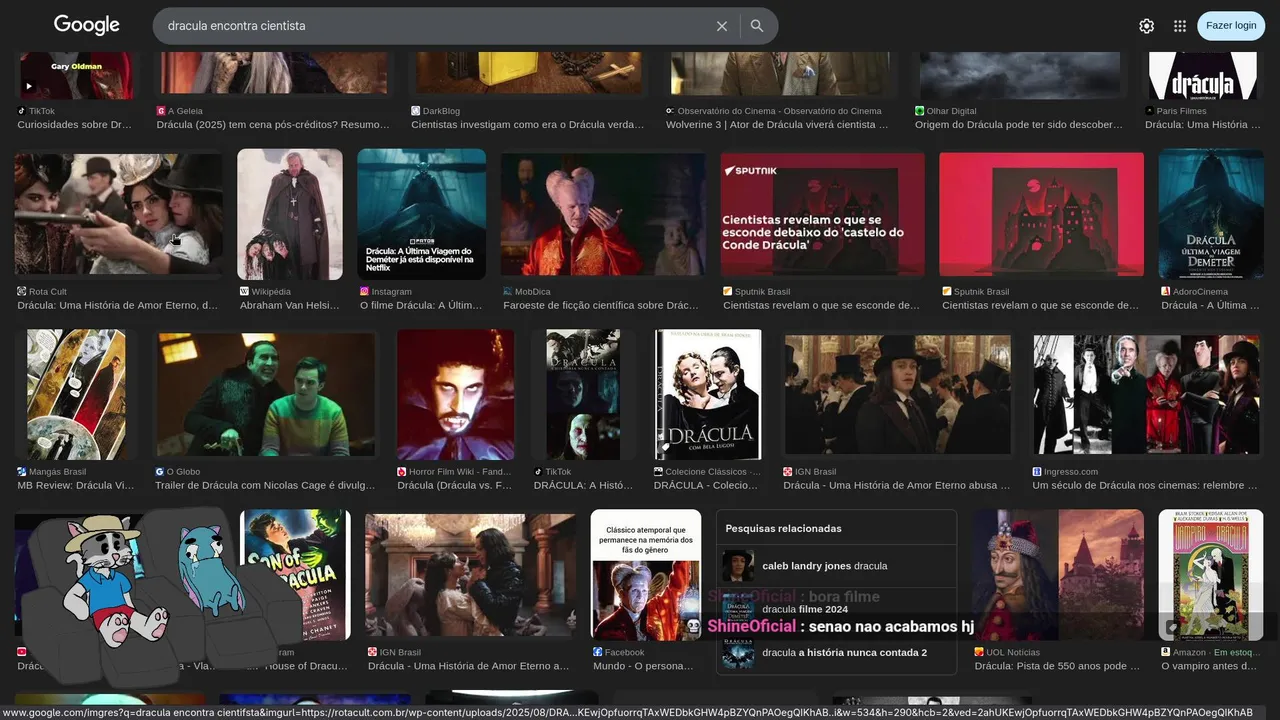Screen dimensions: 1280x720
Task: Click the 'Curiosidades sobre Dr...' TikTok caption
Action: pos(75,125)
